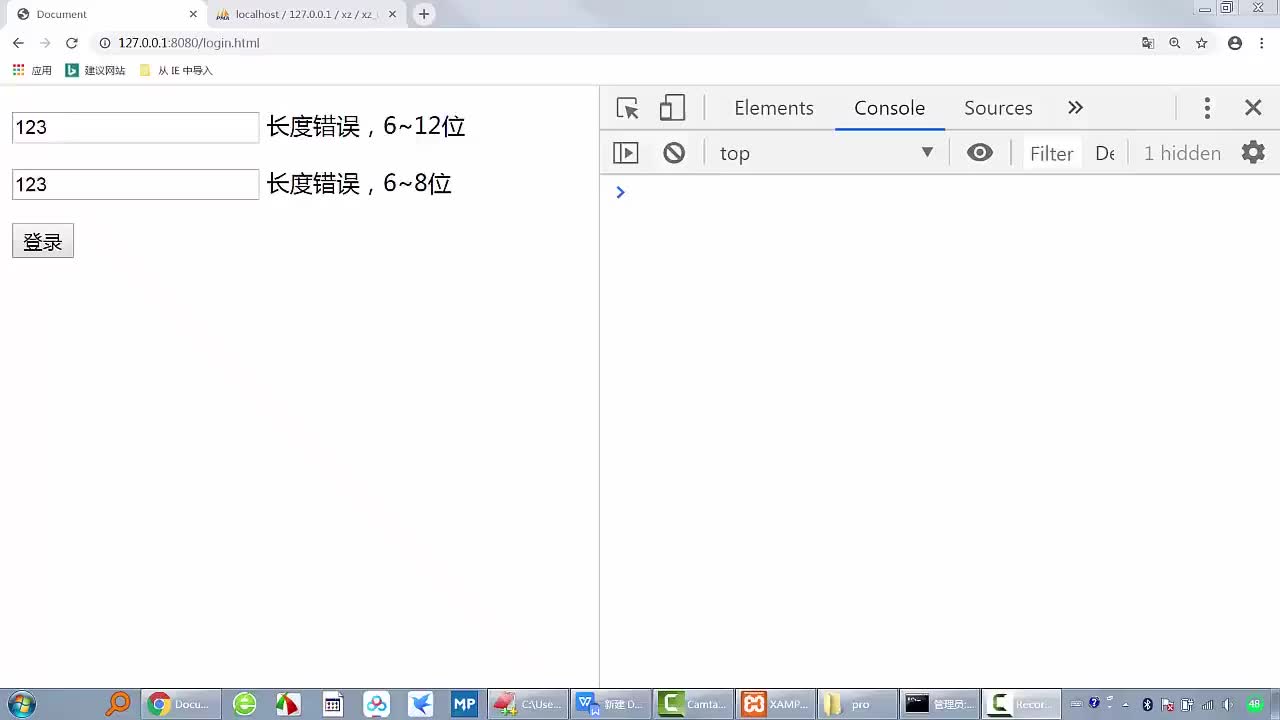The width and height of the screenshot is (1280, 720).
Task: Open the DevTools three-dot customize menu
Action: (1207, 108)
